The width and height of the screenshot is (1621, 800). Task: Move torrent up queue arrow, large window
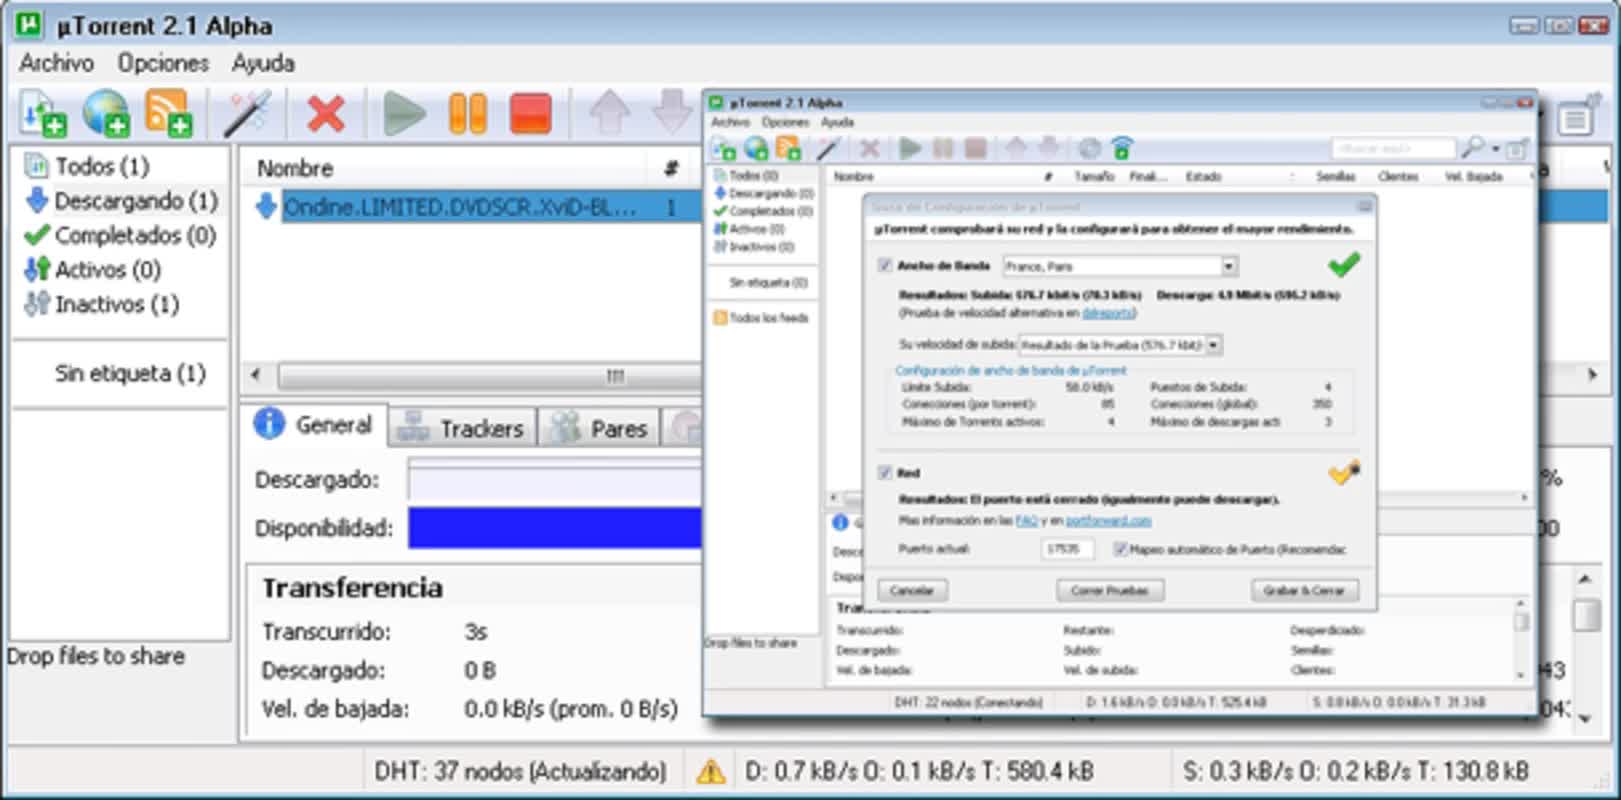click(x=609, y=113)
